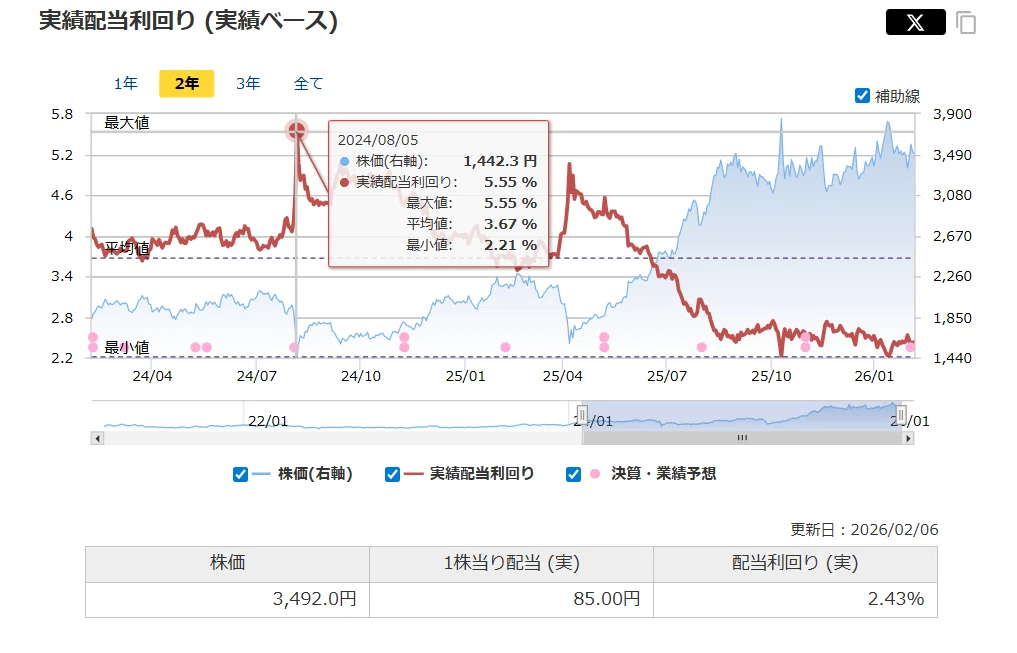
Task: Click the 最小値 guide line label
Action: 127,348
